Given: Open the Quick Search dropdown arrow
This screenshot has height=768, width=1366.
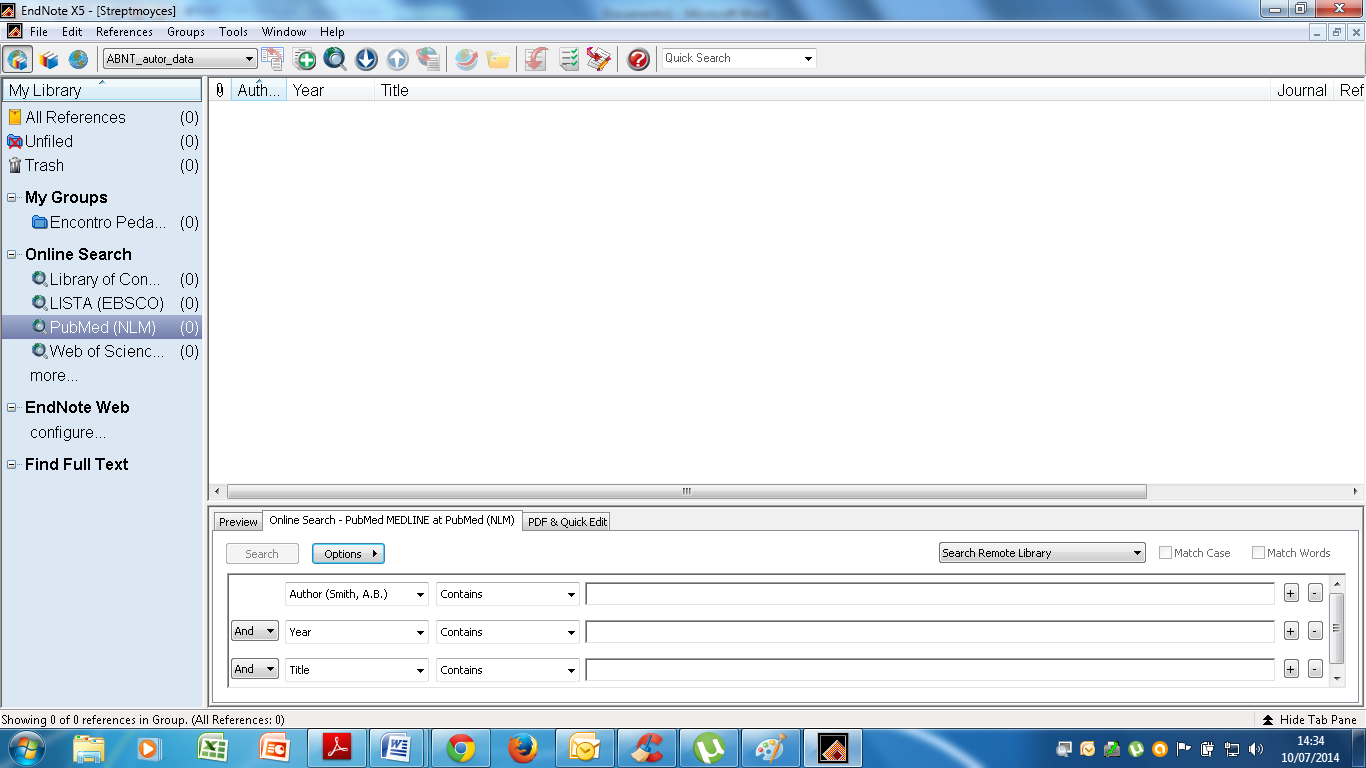Looking at the screenshot, I should pos(808,59).
